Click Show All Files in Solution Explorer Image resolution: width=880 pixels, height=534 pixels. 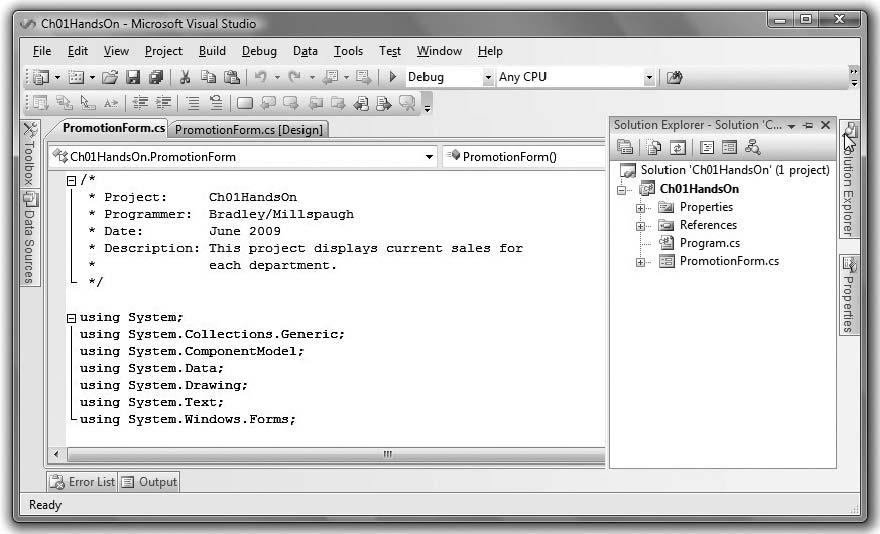tap(654, 147)
